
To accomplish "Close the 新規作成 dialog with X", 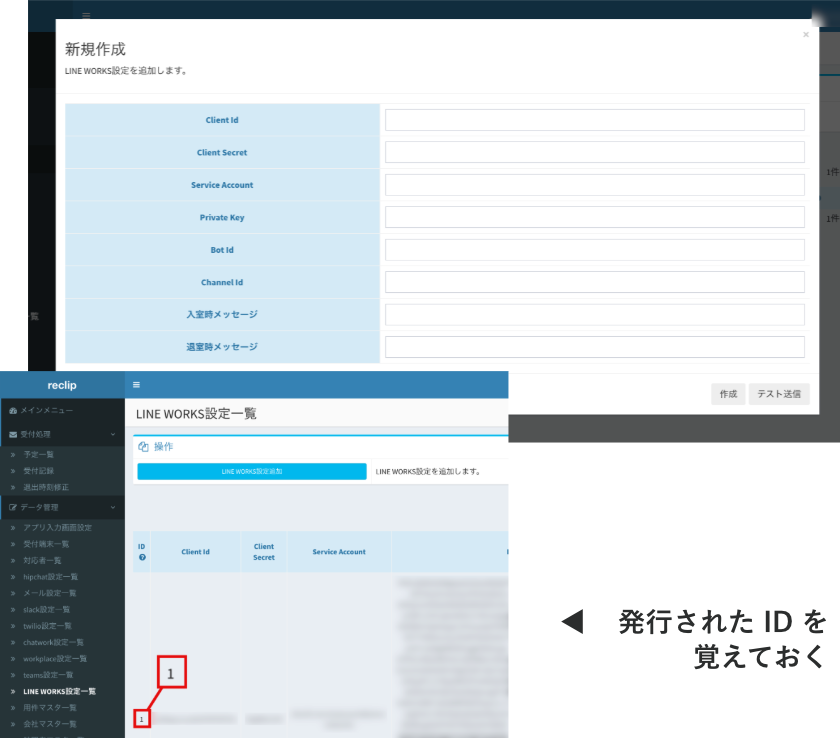I will (806, 34).
